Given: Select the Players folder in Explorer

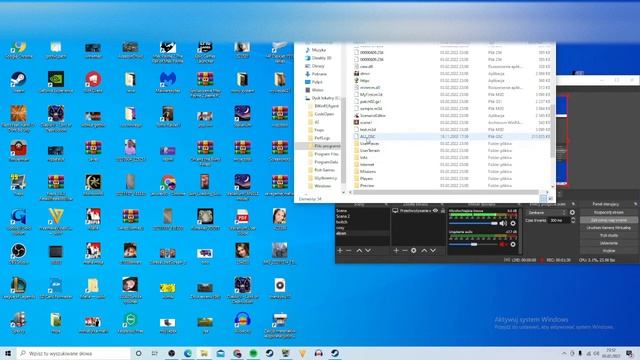Looking at the screenshot, I should (x=366, y=178).
